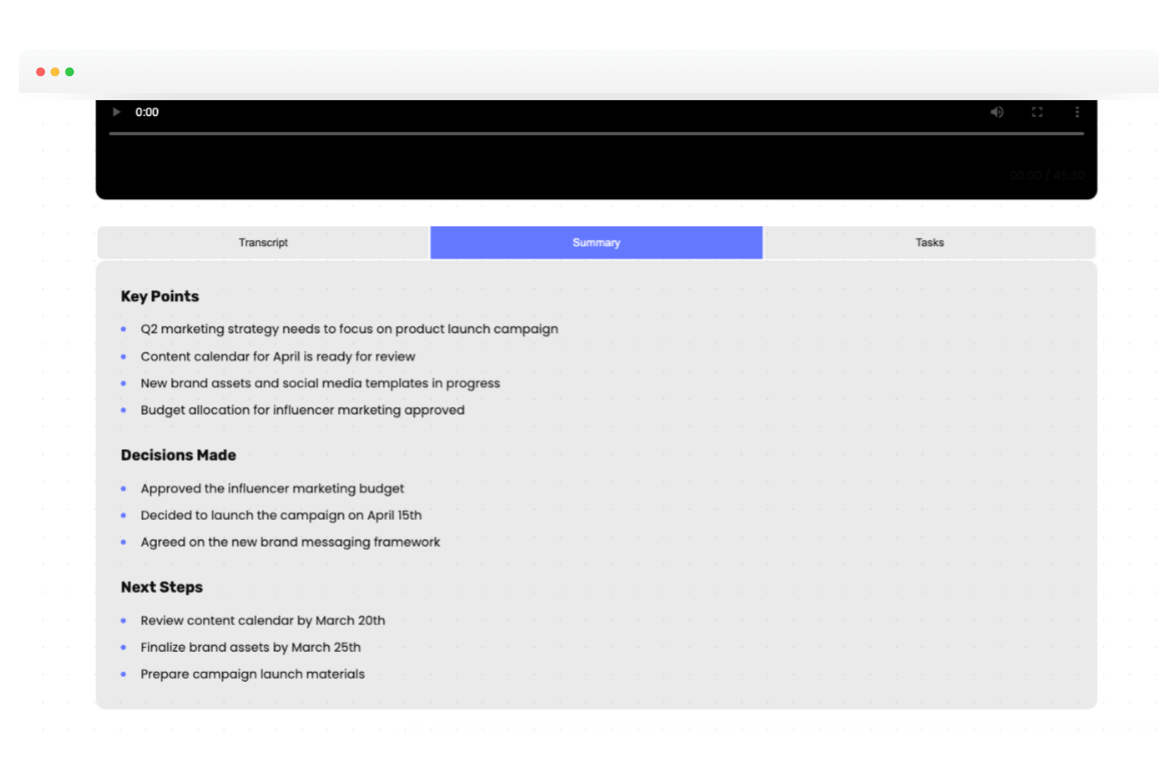1175x783 pixels.
Task: Click the Key Points heading
Action: pos(160,296)
